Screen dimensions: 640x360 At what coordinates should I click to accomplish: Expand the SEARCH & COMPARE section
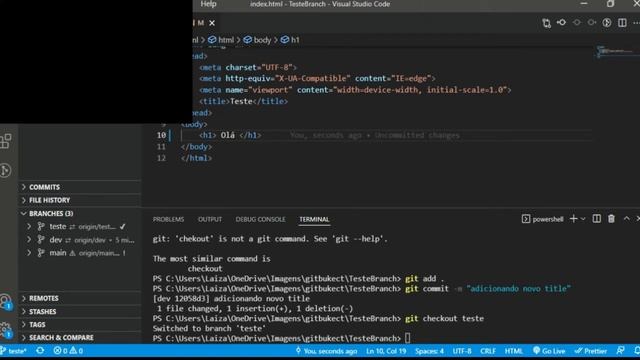(80, 338)
